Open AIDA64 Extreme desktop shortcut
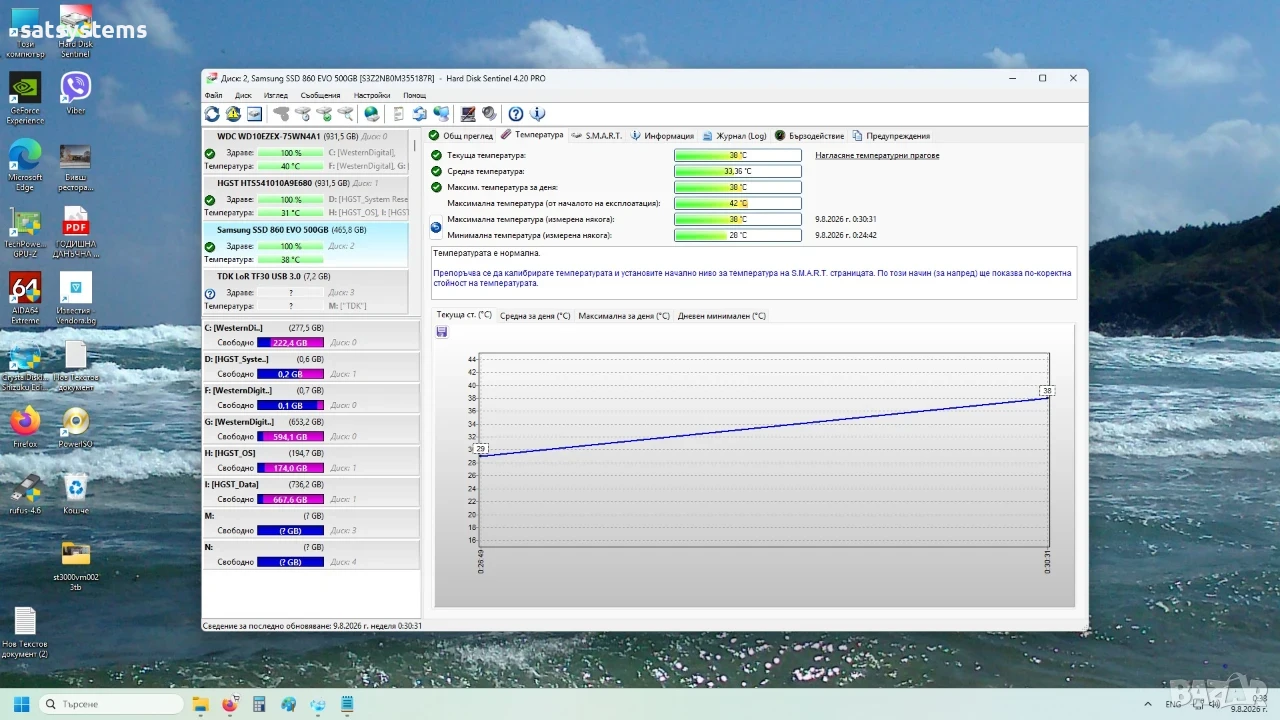This screenshot has height=720, width=1280. pos(25,298)
